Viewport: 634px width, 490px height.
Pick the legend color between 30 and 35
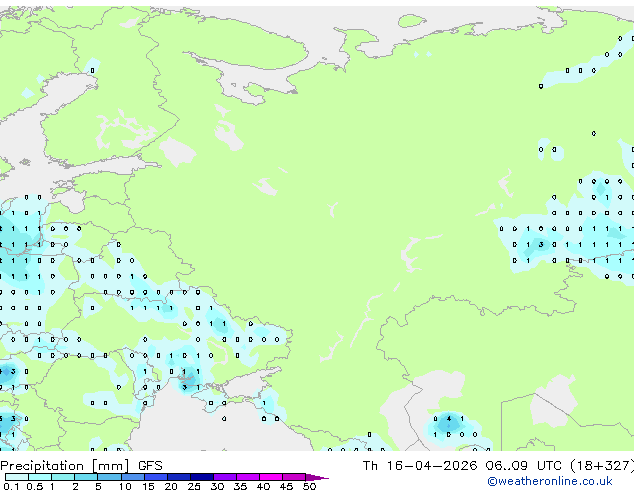tap(225, 477)
